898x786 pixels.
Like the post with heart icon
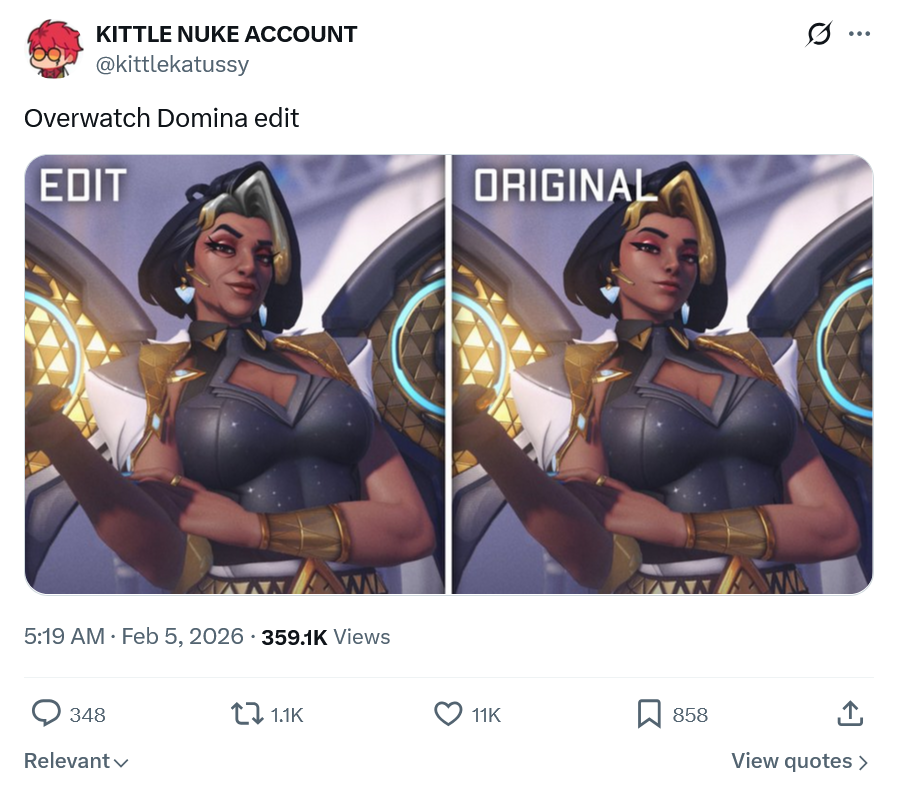point(448,714)
